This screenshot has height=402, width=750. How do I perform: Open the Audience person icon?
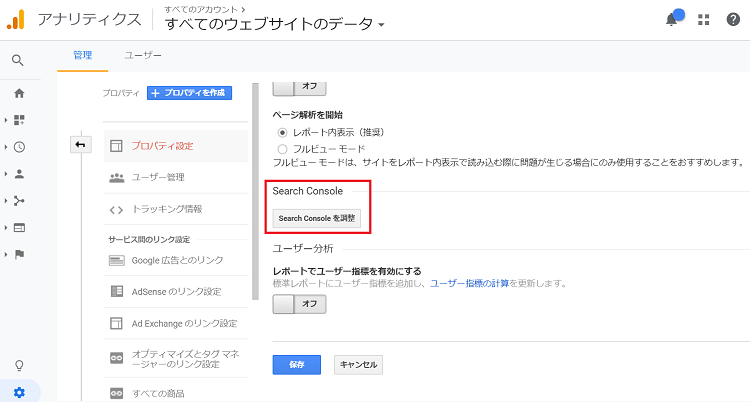click(x=19, y=174)
